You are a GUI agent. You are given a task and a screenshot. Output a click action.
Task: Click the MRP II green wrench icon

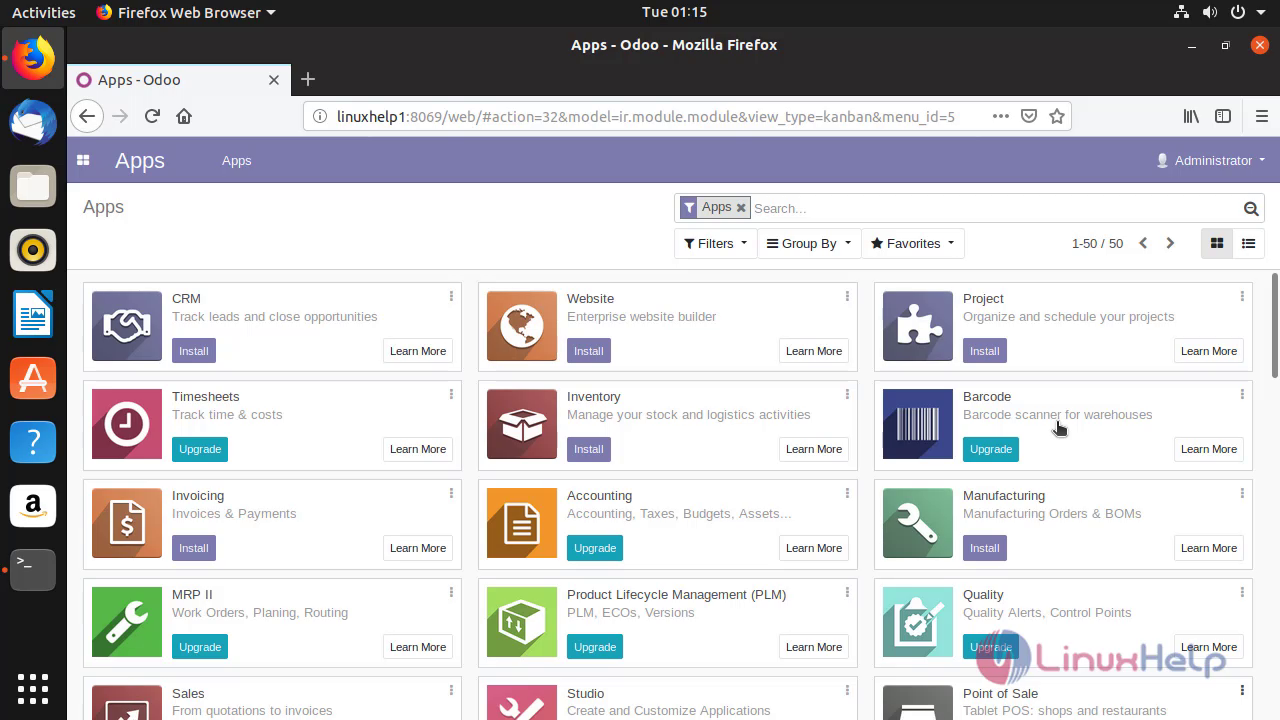pos(127,622)
